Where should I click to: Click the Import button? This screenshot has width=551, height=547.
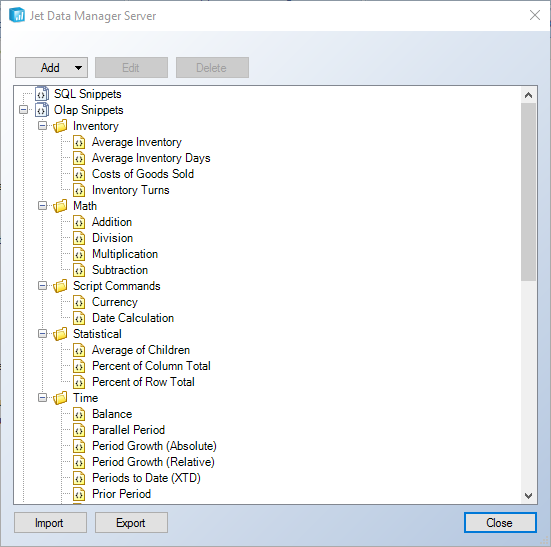tap(50, 522)
